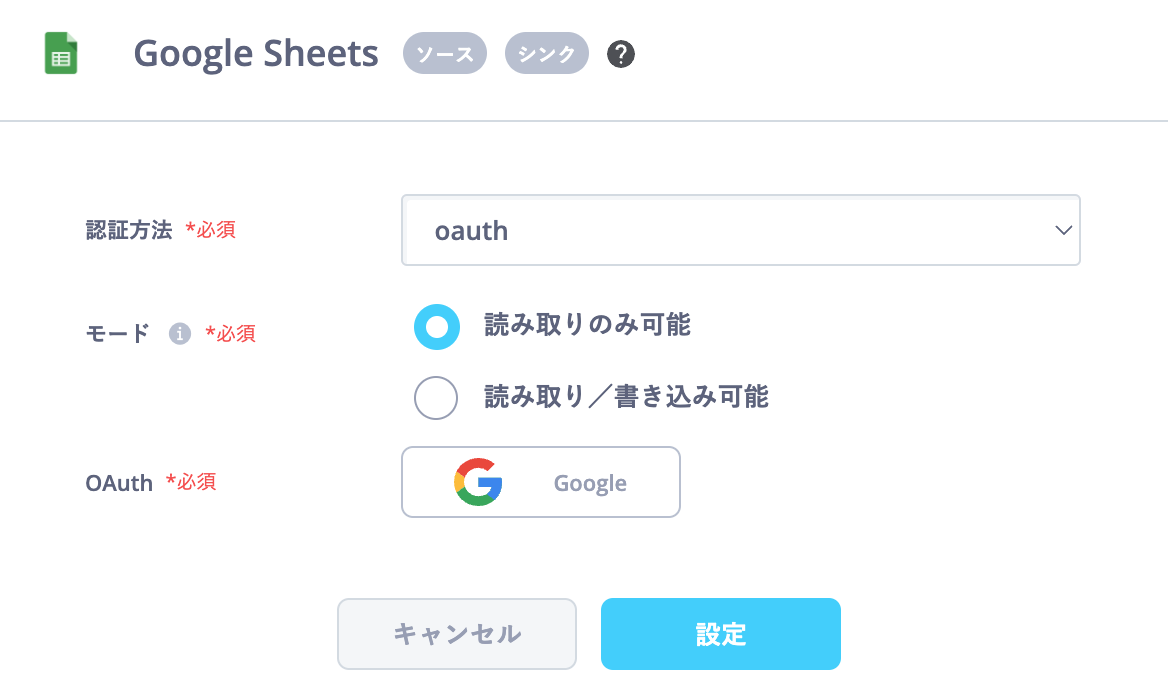
Task: Click the oauth text in the auth selector
Action: click(x=472, y=231)
